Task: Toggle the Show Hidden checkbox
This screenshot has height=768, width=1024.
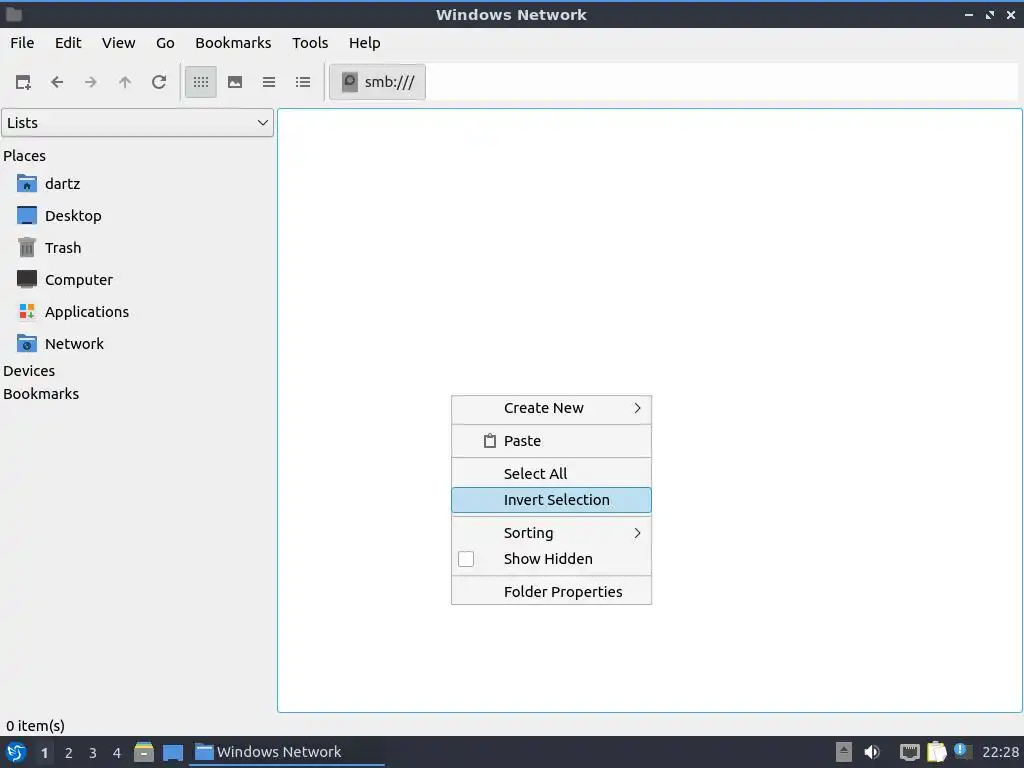Action: coord(466,559)
